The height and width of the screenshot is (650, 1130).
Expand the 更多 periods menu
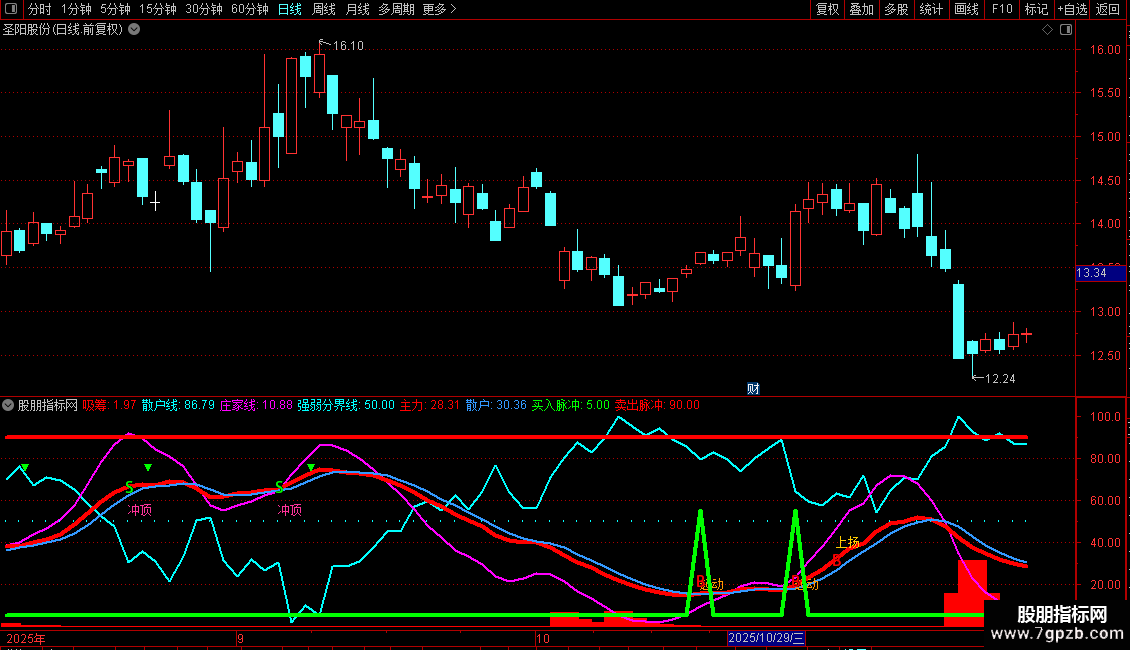pyautogui.click(x=439, y=9)
